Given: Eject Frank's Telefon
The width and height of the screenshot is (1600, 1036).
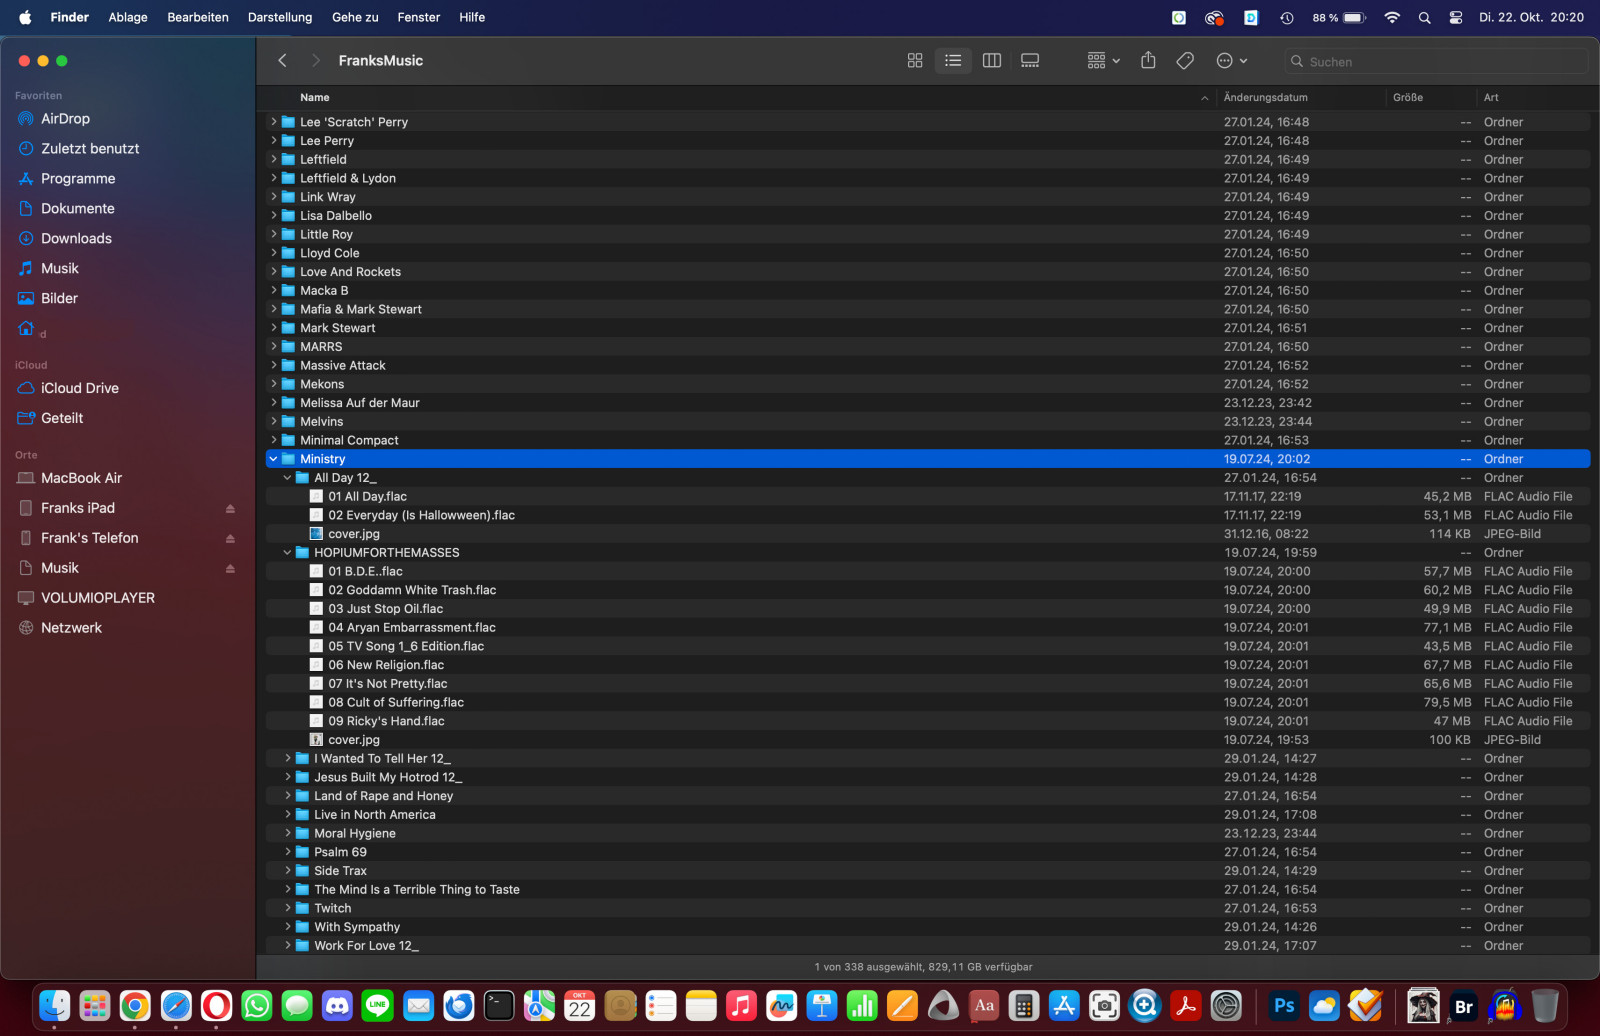Looking at the screenshot, I should pyautogui.click(x=230, y=539).
